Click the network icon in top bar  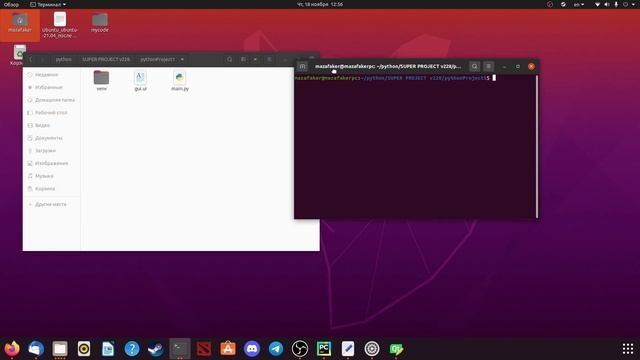click(x=597, y=4)
